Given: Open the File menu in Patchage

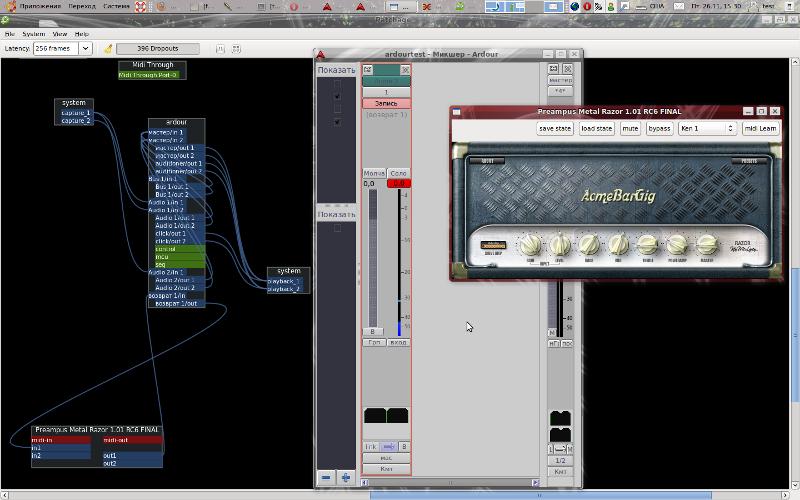Looking at the screenshot, I should [x=10, y=34].
